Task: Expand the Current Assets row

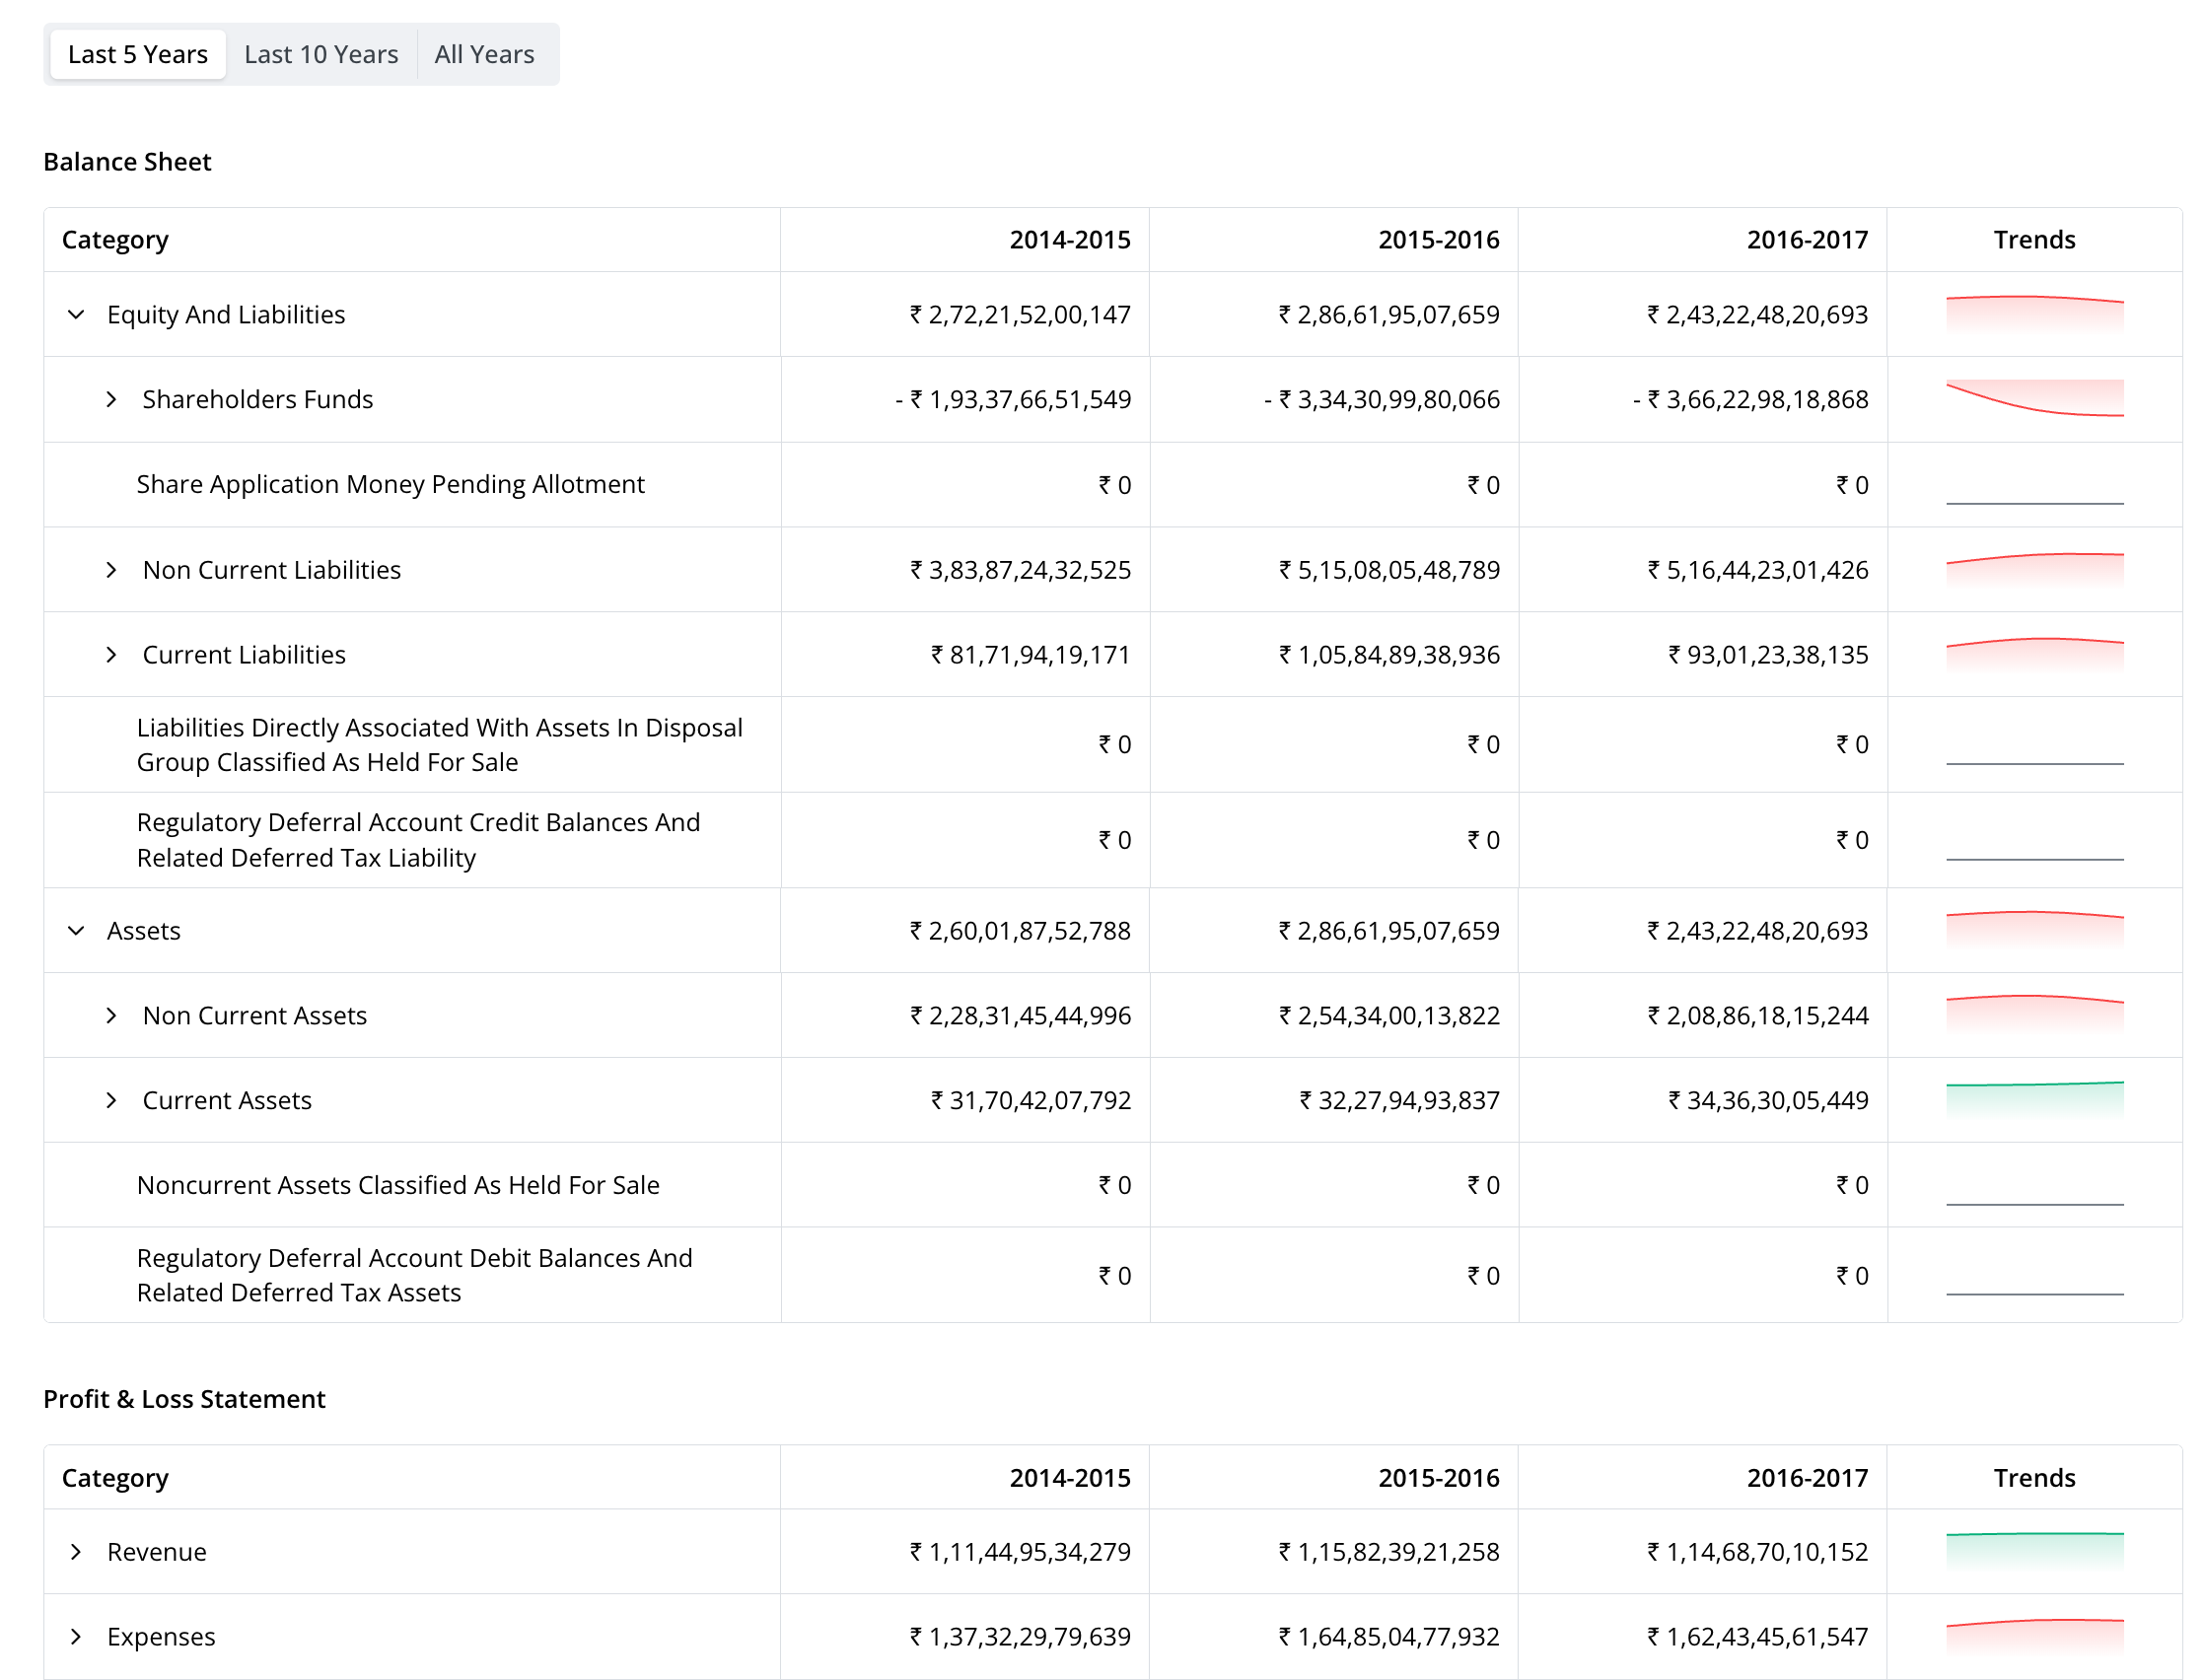Action: [x=111, y=1101]
